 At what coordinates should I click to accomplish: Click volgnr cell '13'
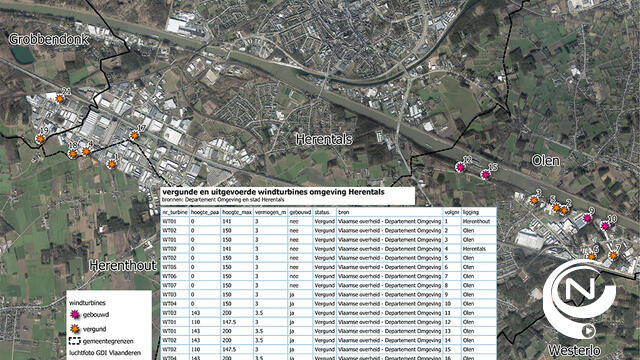pyautogui.click(x=447, y=331)
